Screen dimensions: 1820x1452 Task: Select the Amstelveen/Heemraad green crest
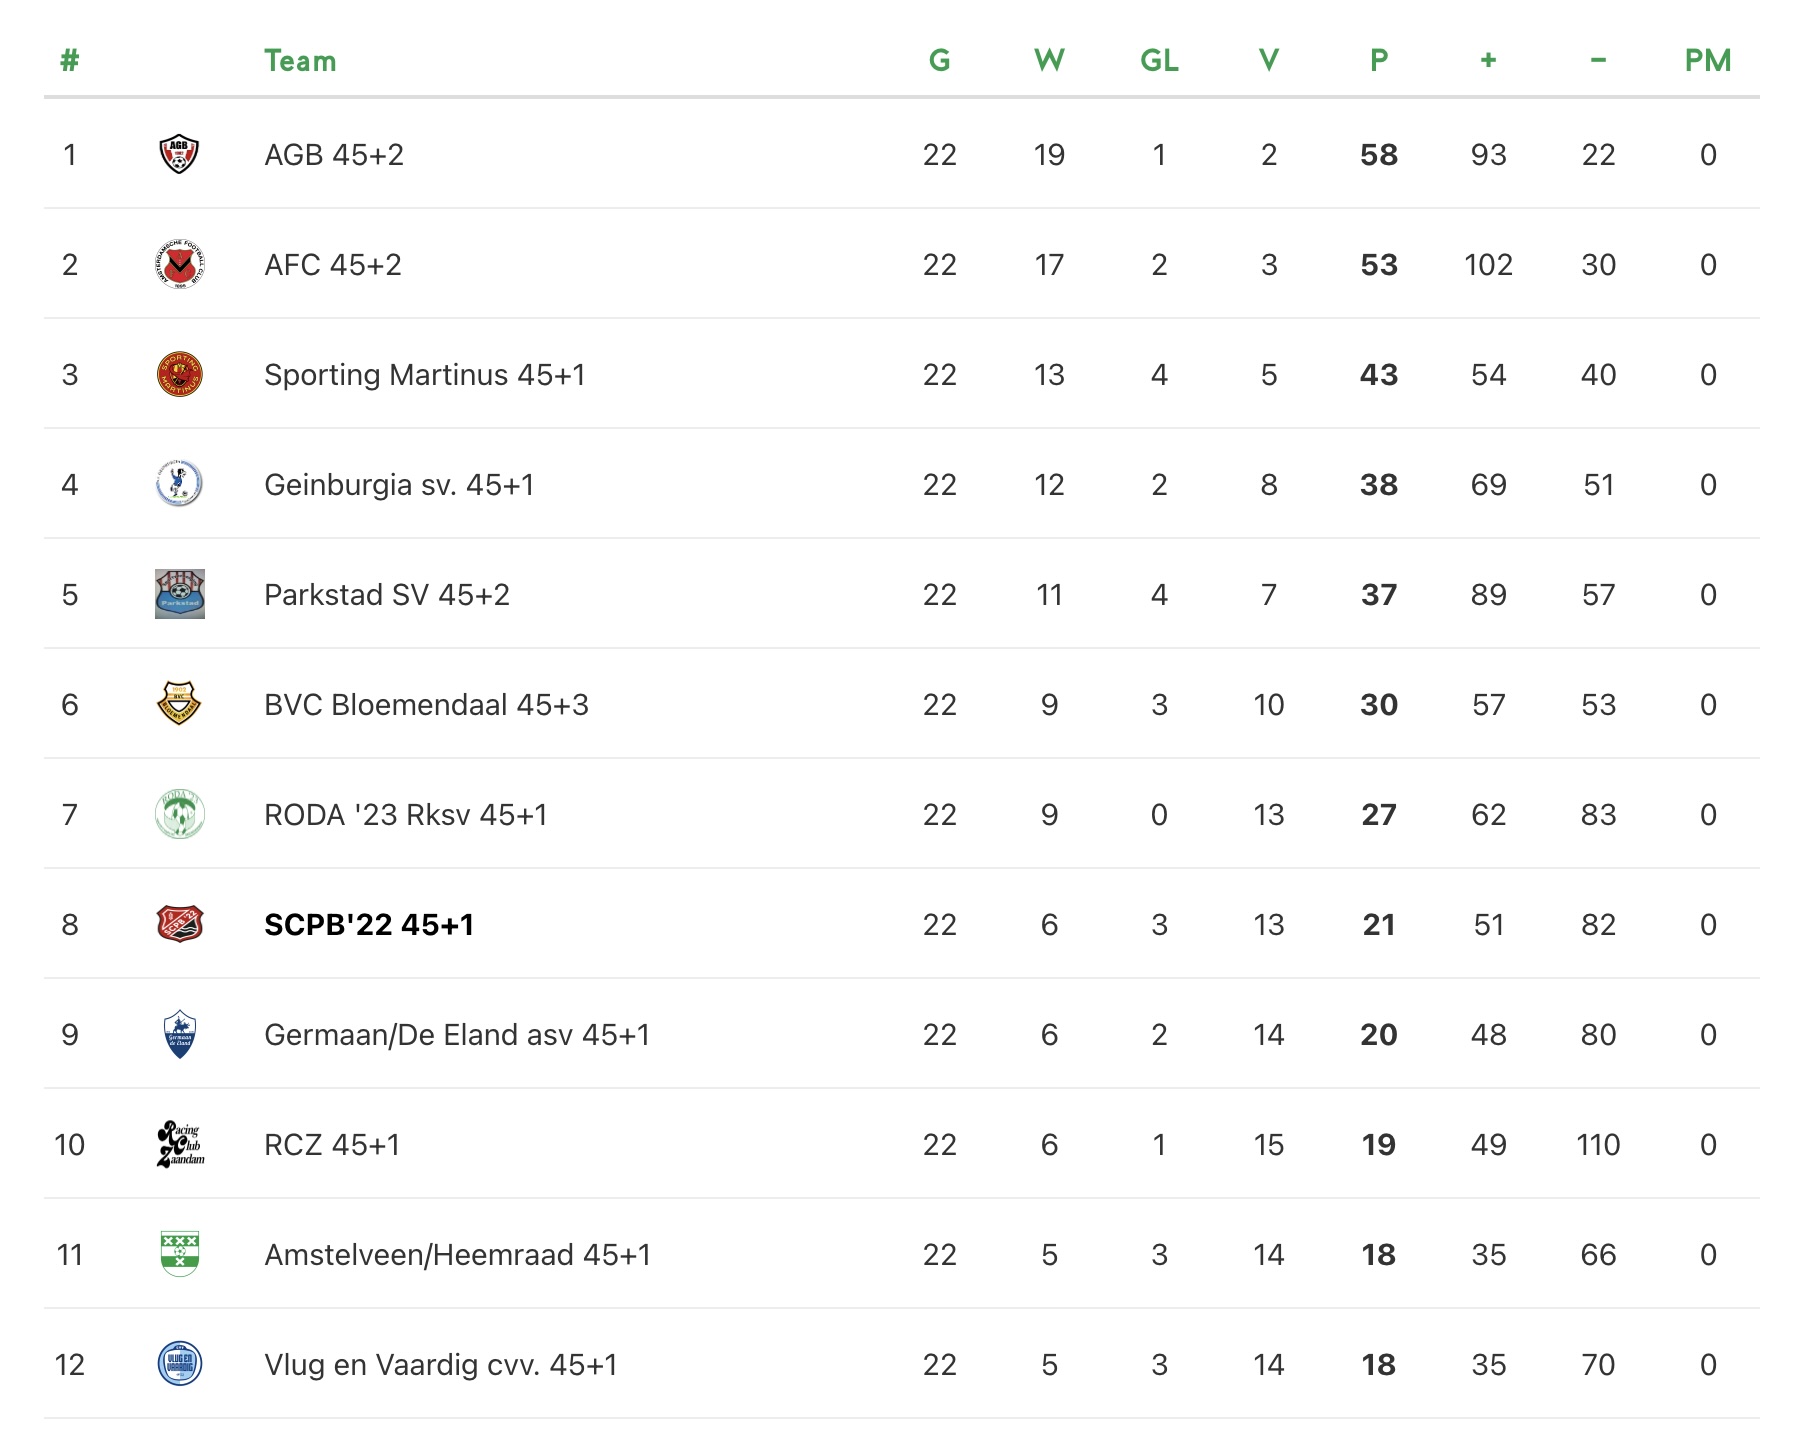pyautogui.click(x=180, y=1254)
